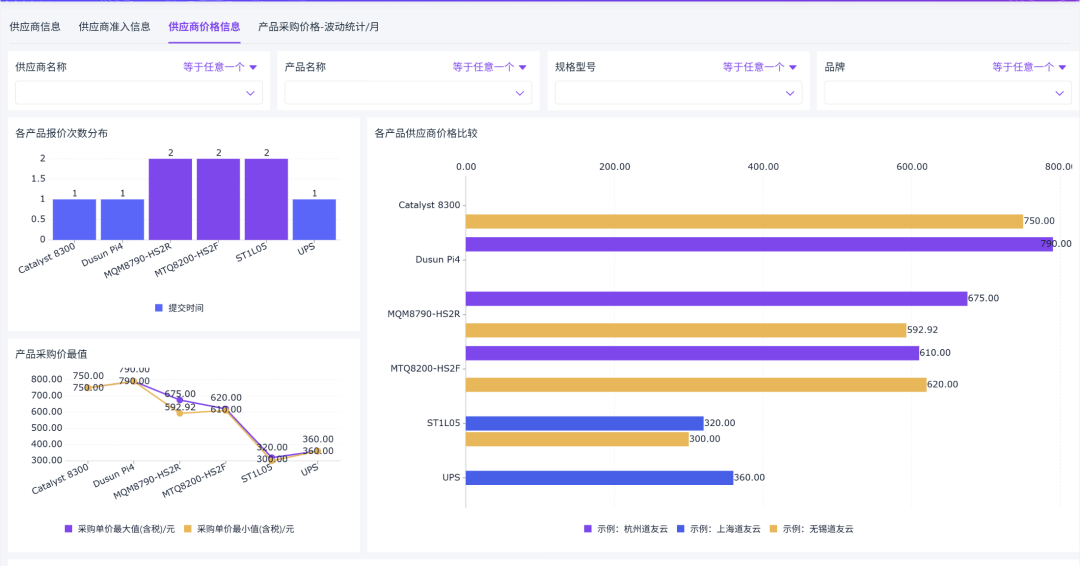Click the MQM8790-HS2R bar in 报价次数 chart
The image size is (1080, 566).
coord(170,199)
